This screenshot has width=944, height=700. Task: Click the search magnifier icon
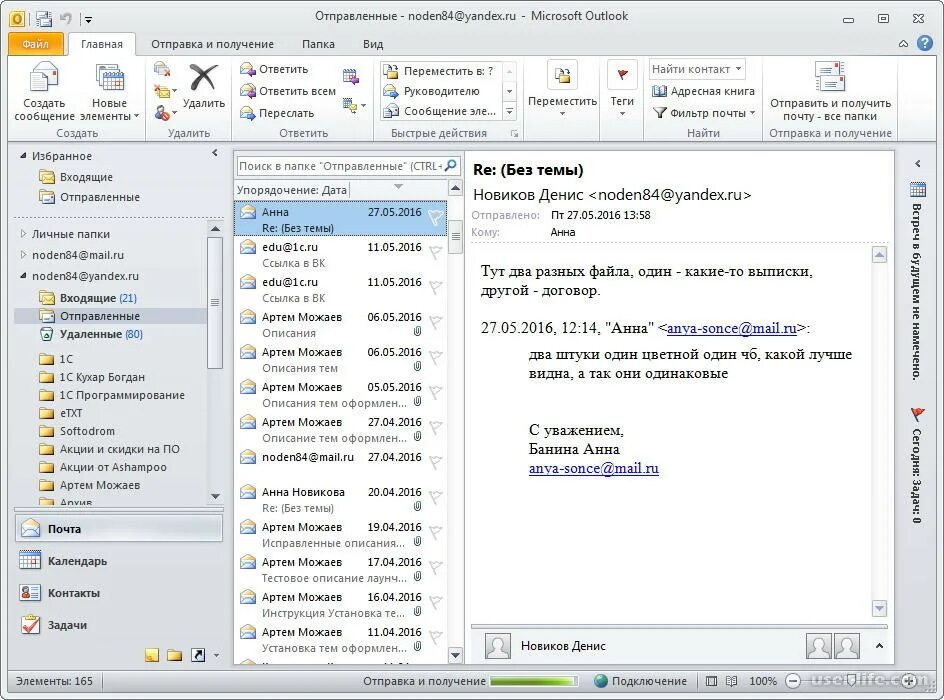450,166
